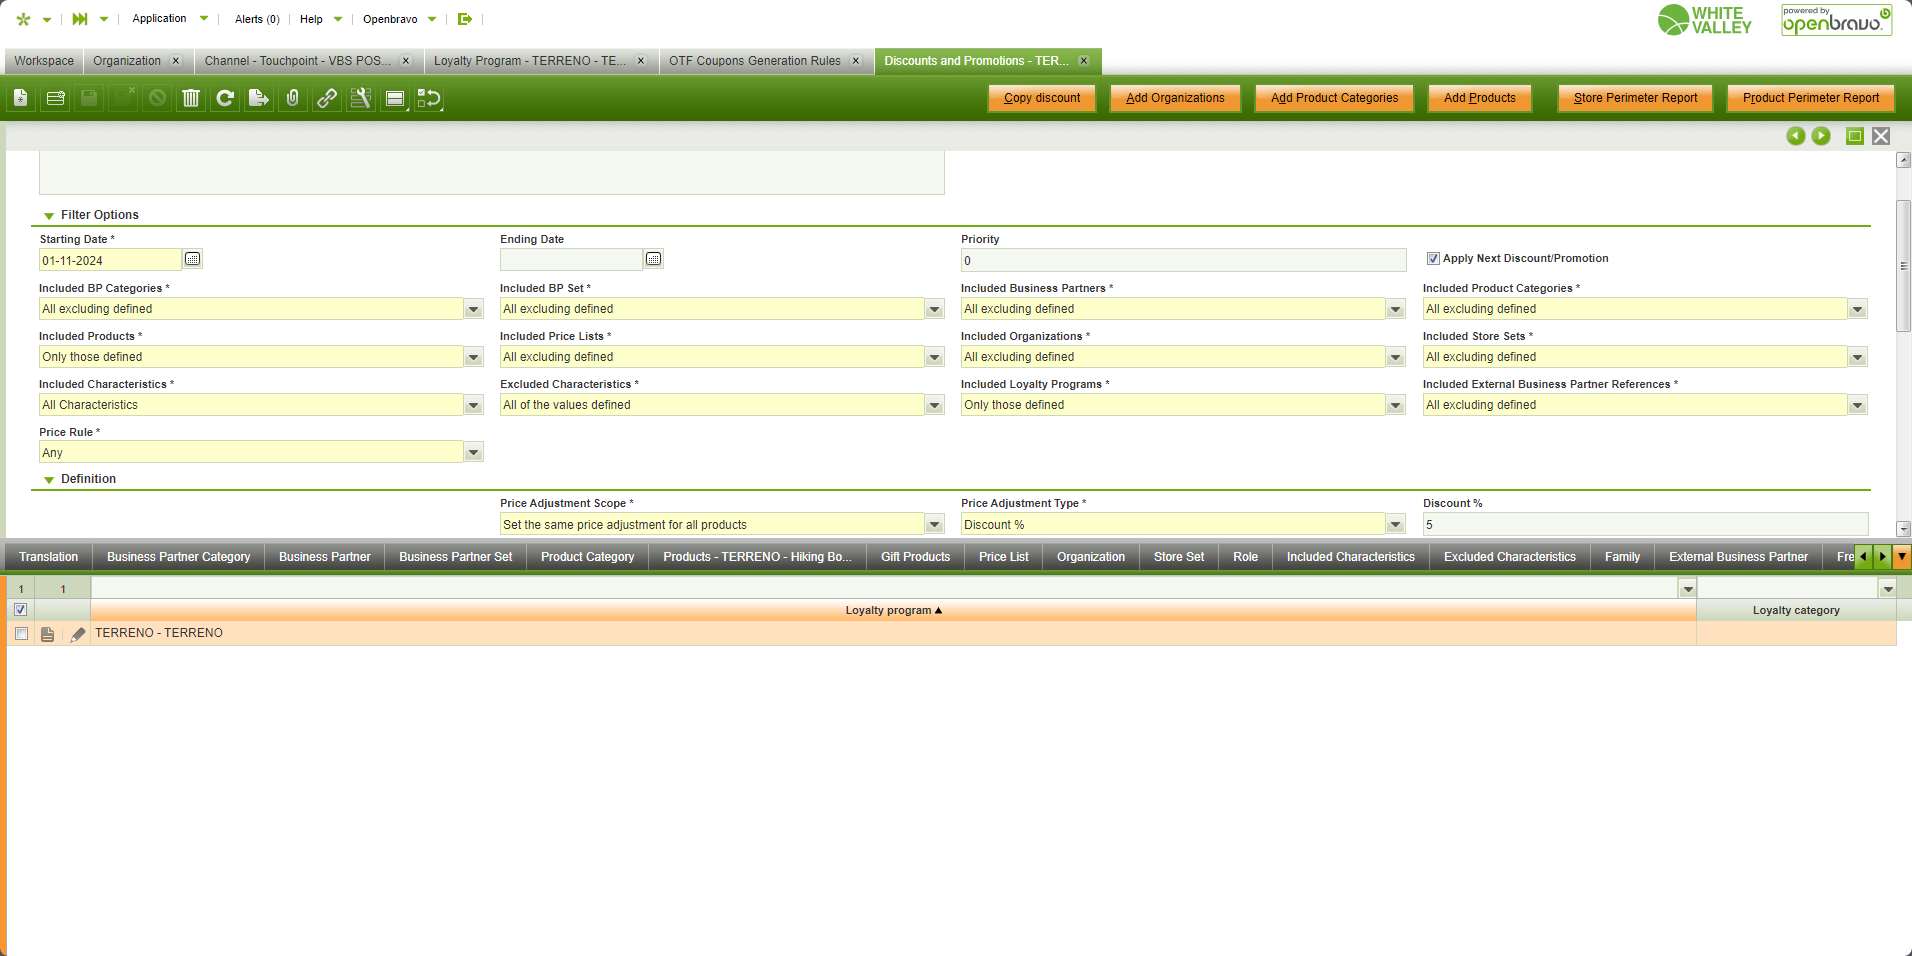Sort by the Loyalty program column header
The height and width of the screenshot is (956, 1912).
point(894,610)
